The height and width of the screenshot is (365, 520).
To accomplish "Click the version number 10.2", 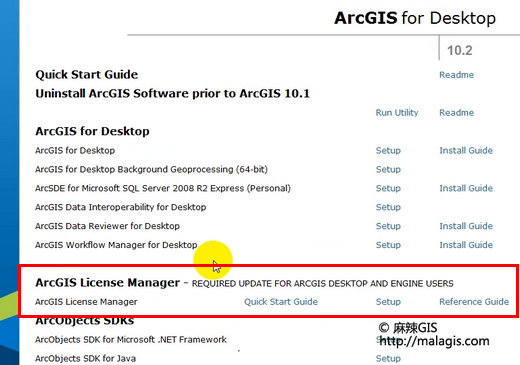I will tap(460, 51).
